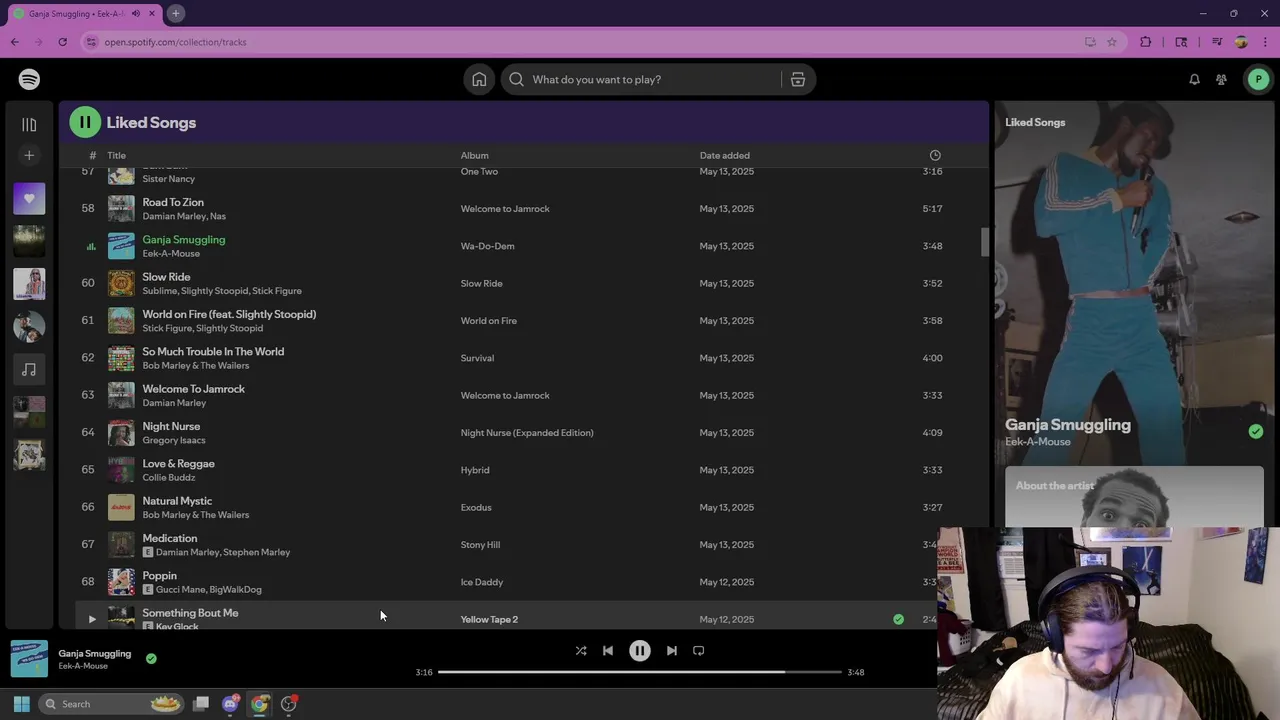The image size is (1280, 720).
Task: Open the Browse icon in search bar
Action: tap(798, 79)
